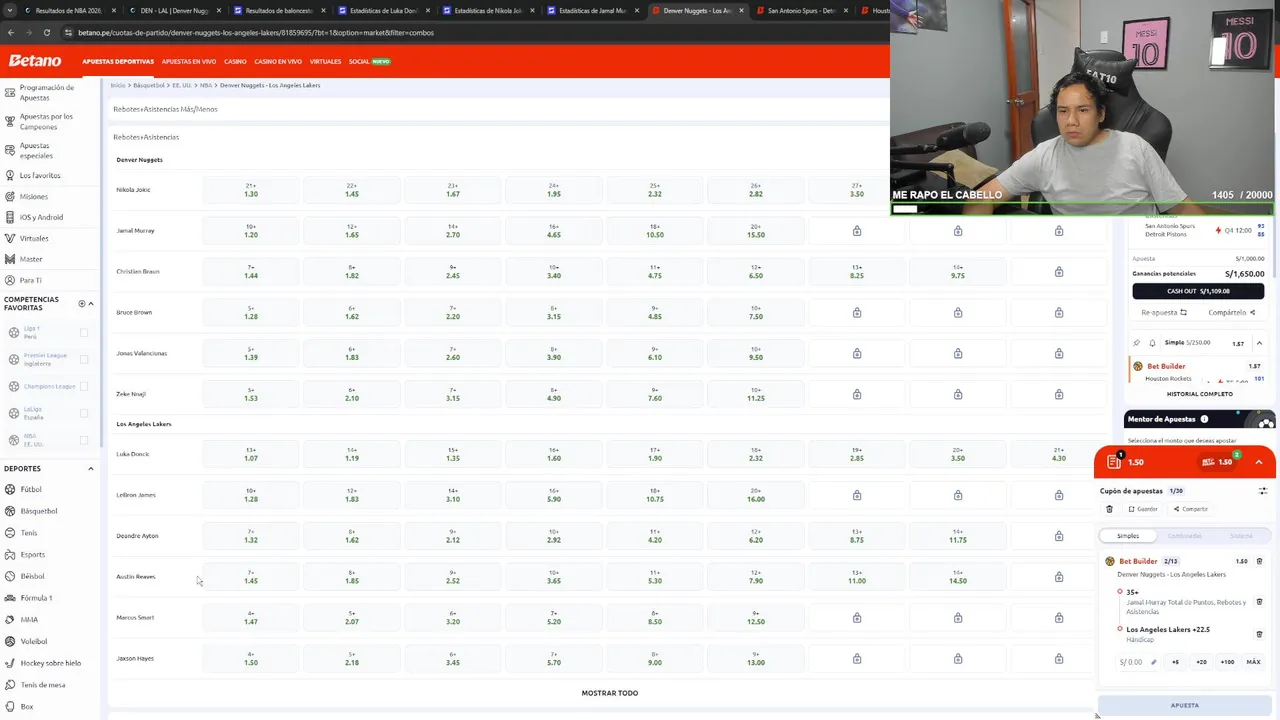Click Guardar in bet coupon
Viewport: 1280px width, 720px height.
pyautogui.click(x=1143, y=509)
